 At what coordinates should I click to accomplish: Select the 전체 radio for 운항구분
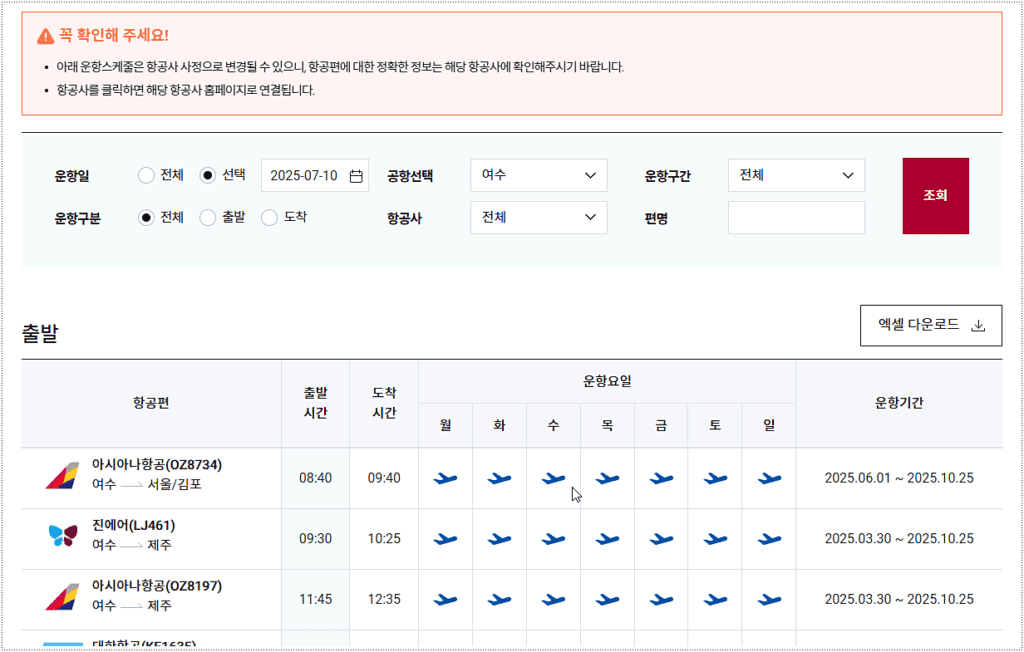146,218
